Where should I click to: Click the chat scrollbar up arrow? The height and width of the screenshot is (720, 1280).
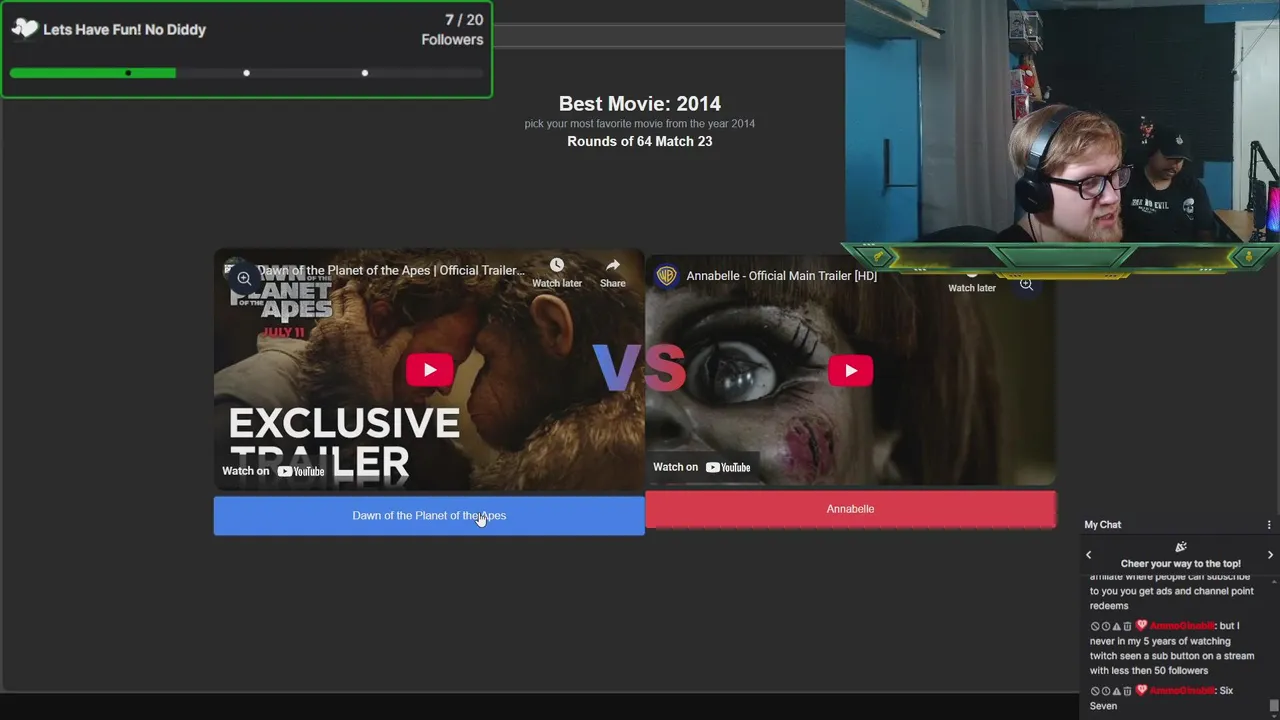[1273, 581]
